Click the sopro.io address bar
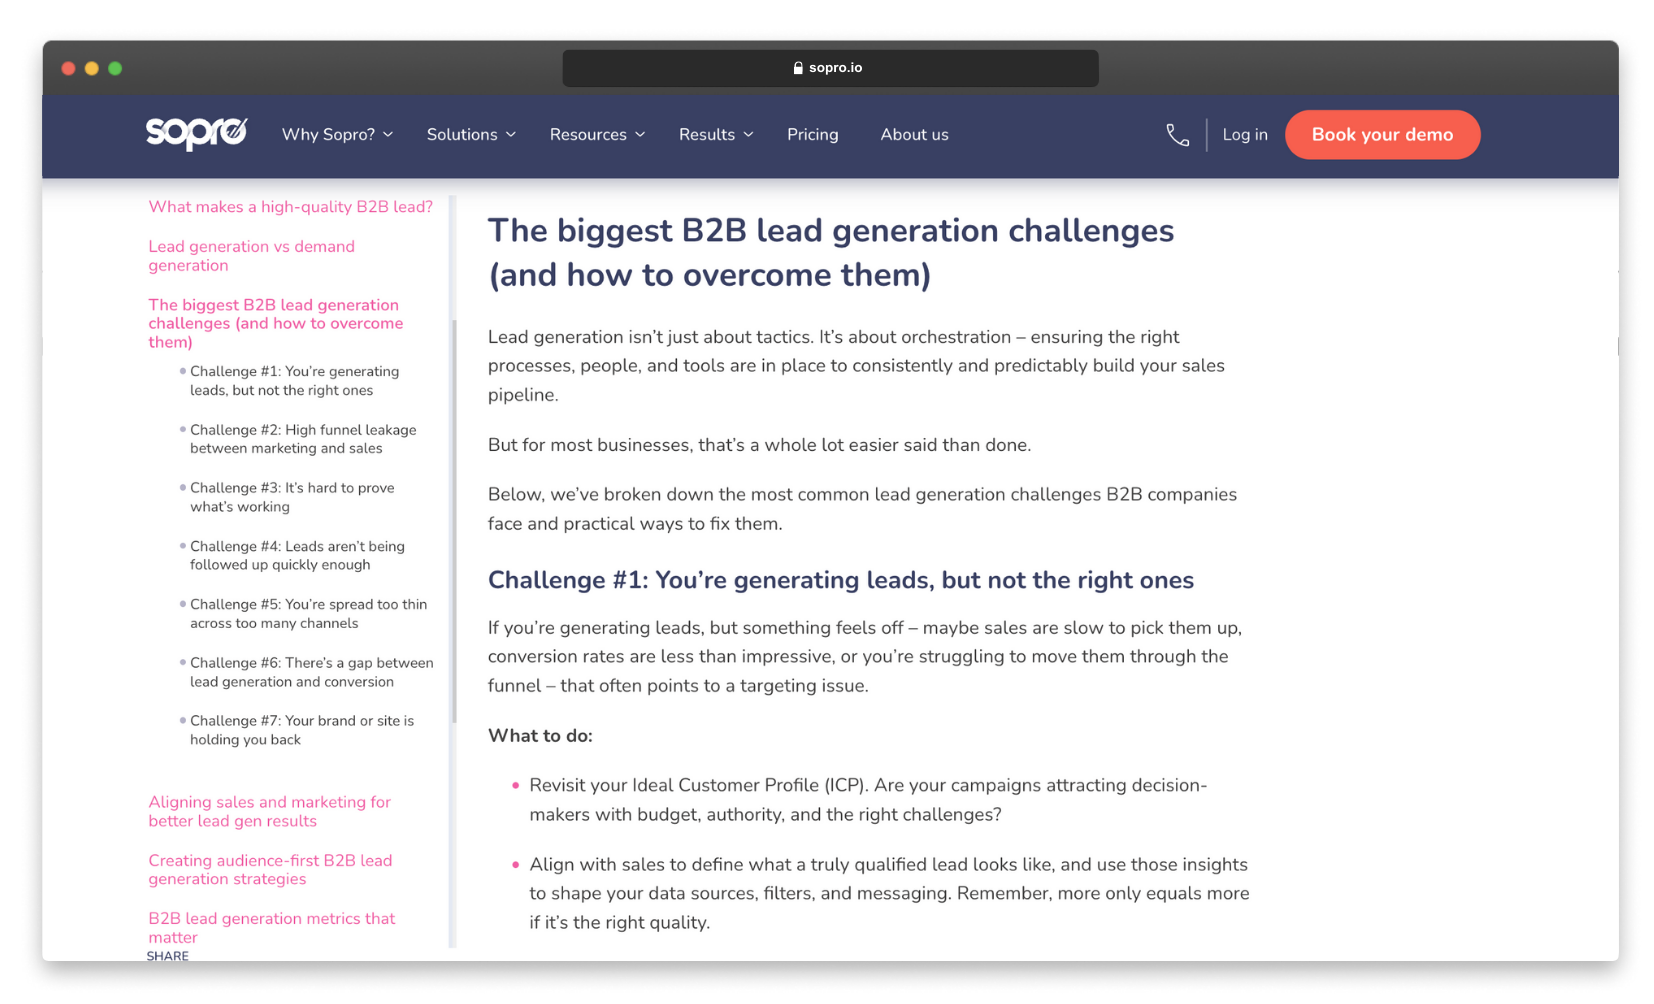1654x1004 pixels. (830, 67)
